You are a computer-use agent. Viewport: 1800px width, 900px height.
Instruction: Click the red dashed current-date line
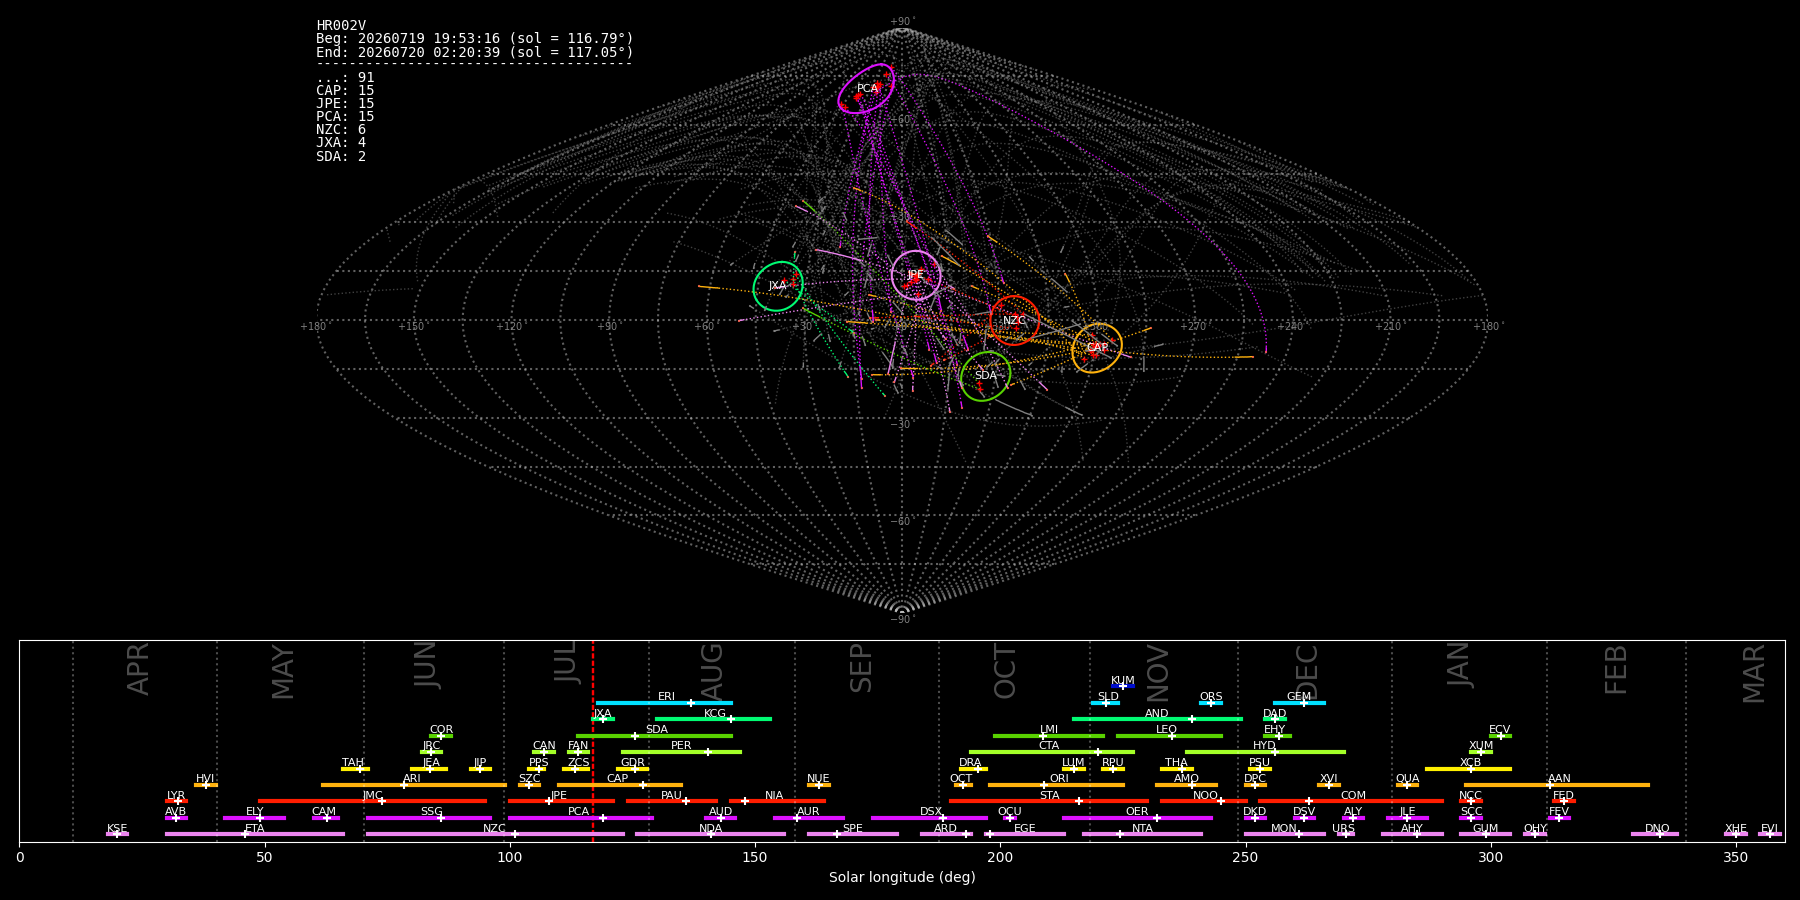point(593,740)
